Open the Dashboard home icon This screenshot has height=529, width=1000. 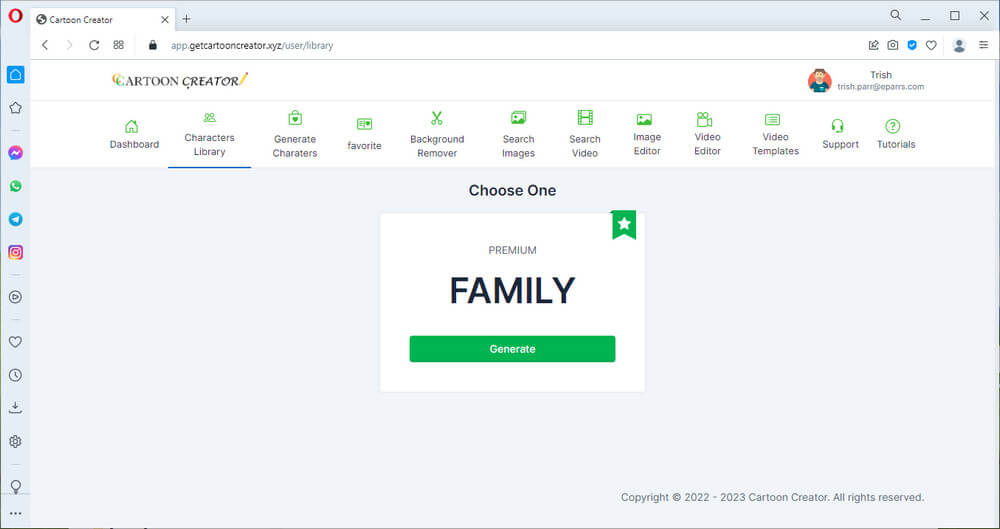pos(131,126)
